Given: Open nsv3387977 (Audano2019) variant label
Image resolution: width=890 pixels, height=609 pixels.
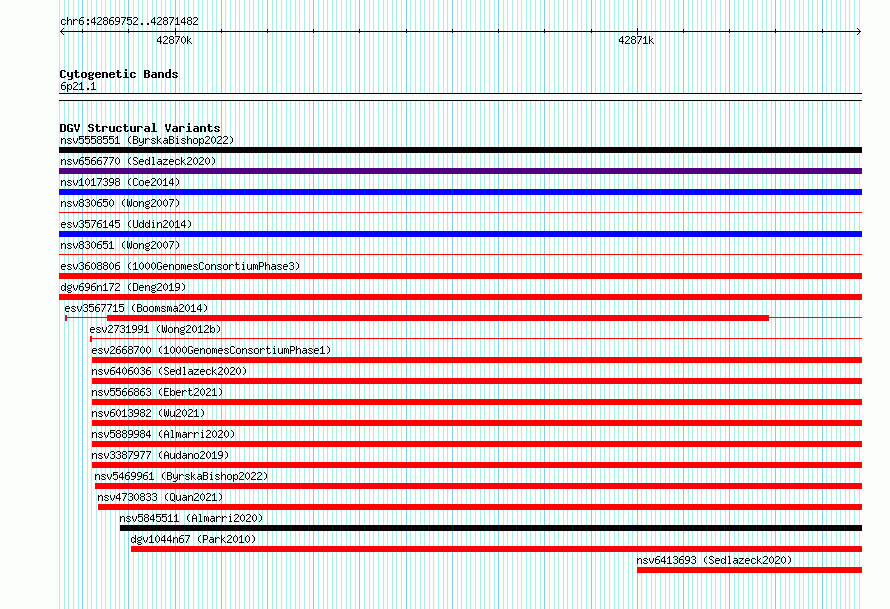Looking at the screenshot, I should 160,455.
